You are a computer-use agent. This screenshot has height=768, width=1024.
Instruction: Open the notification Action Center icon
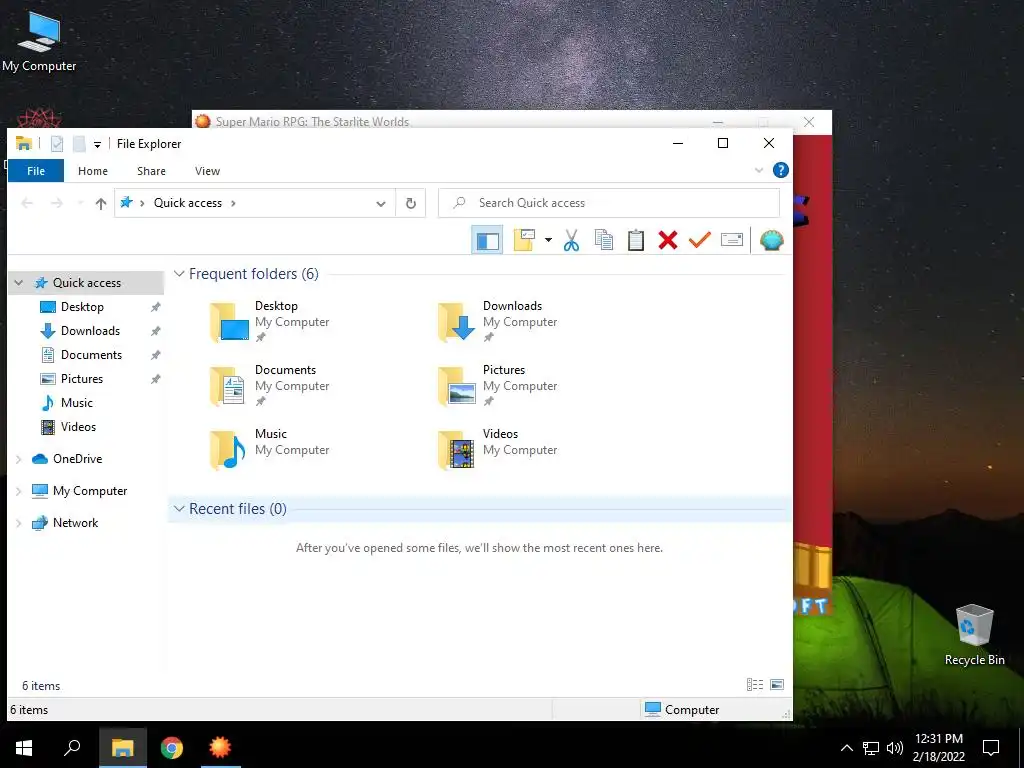click(x=991, y=748)
